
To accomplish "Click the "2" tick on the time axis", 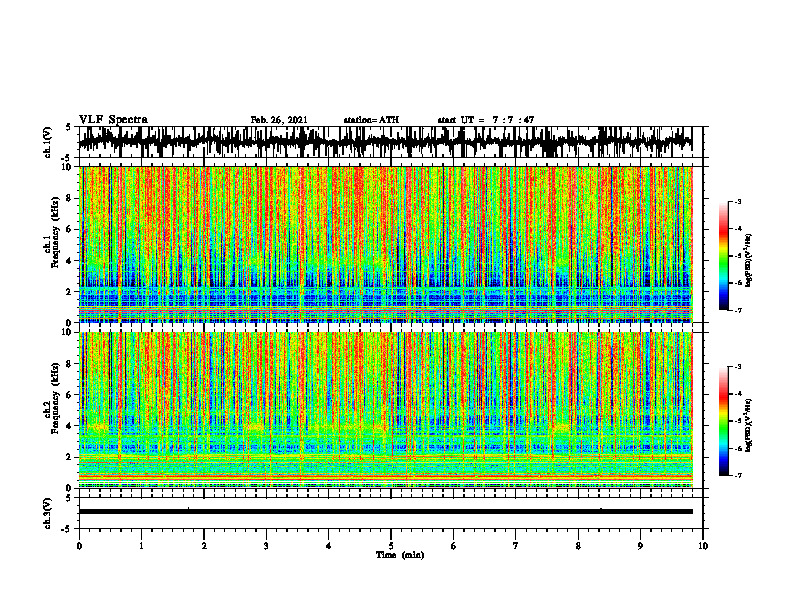I will [204, 546].
